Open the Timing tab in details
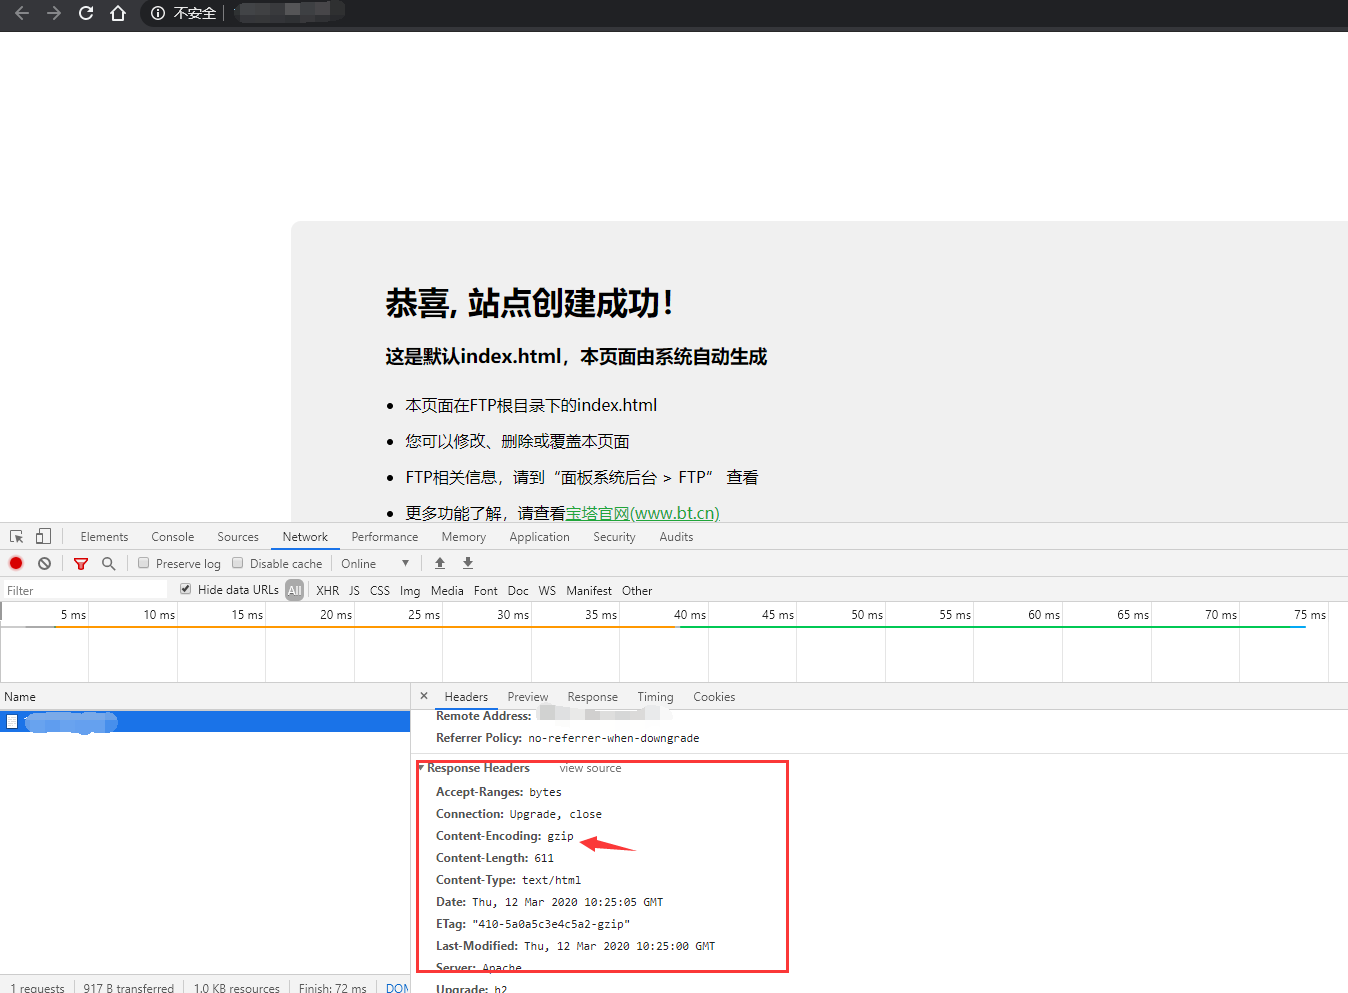Image resolution: width=1348 pixels, height=993 pixels. coord(655,697)
